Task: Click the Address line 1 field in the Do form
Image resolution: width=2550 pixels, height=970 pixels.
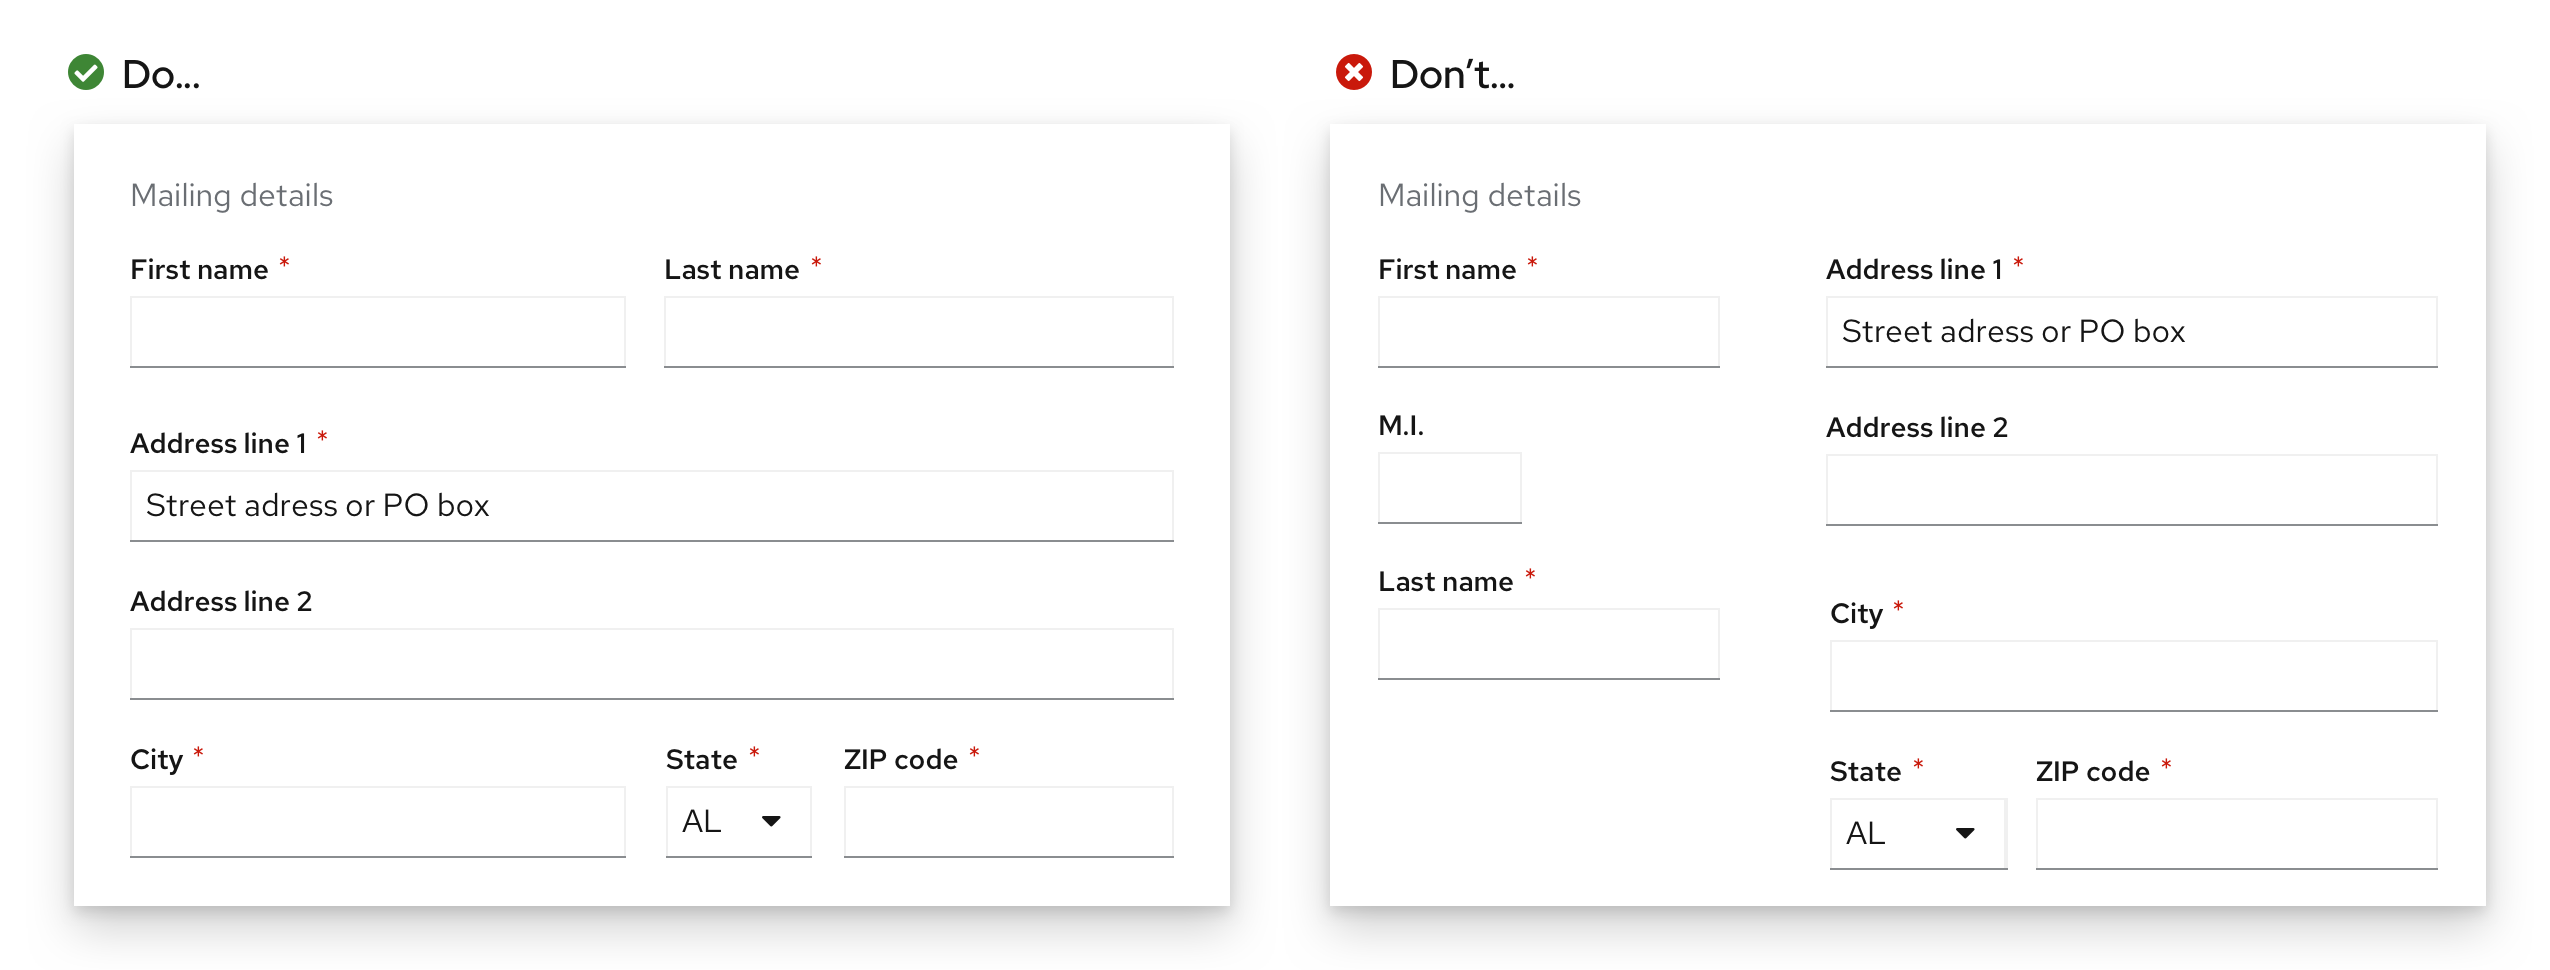Action: (x=651, y=506)
